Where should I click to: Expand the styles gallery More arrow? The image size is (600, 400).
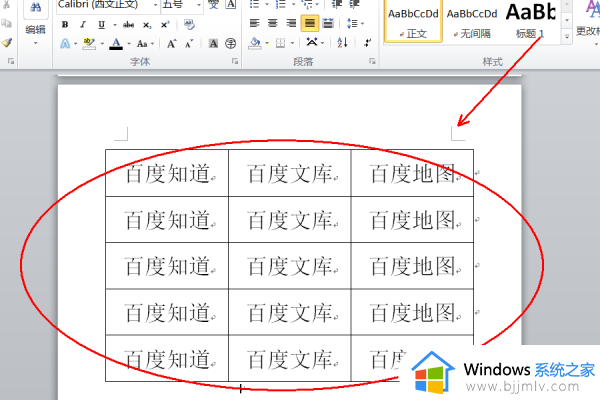click(x=567, y=37)
